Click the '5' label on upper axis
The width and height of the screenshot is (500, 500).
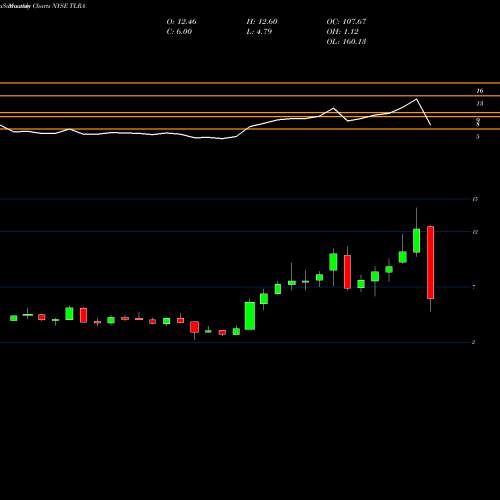point(478,137)
